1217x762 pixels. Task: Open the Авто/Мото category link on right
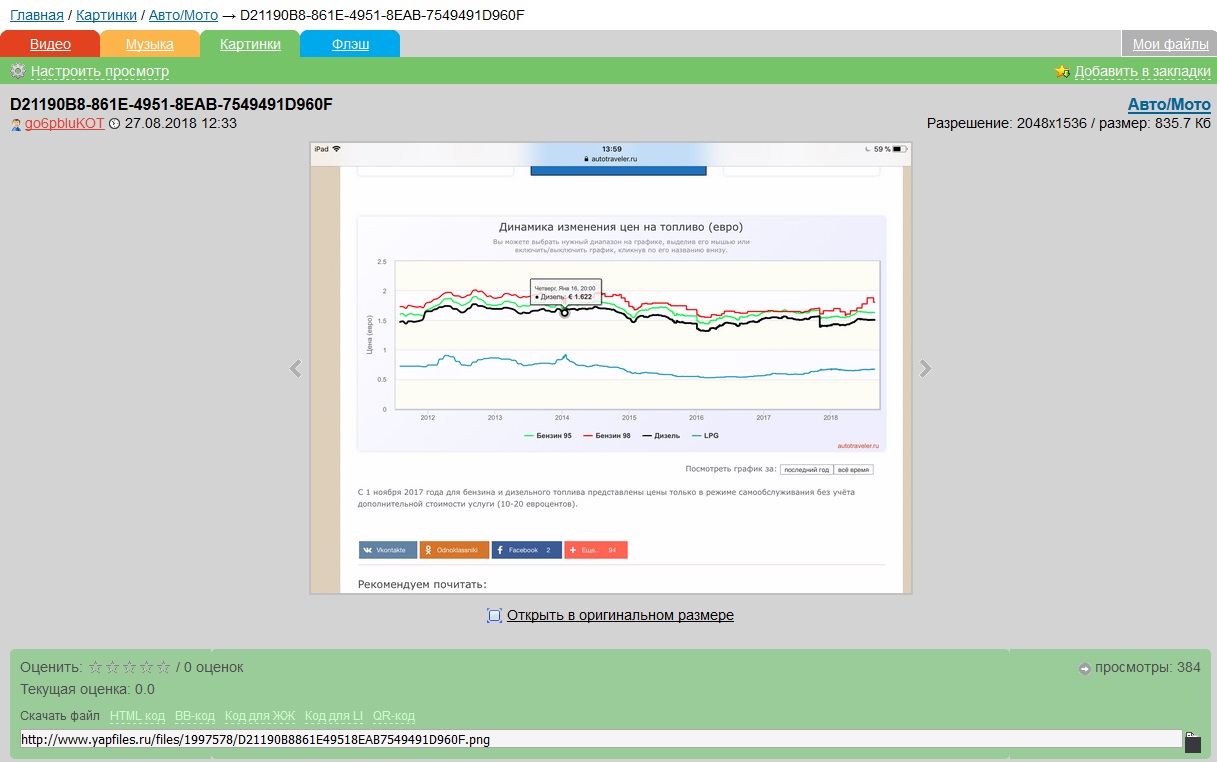pyautogui.click(x=1169, y=105)
